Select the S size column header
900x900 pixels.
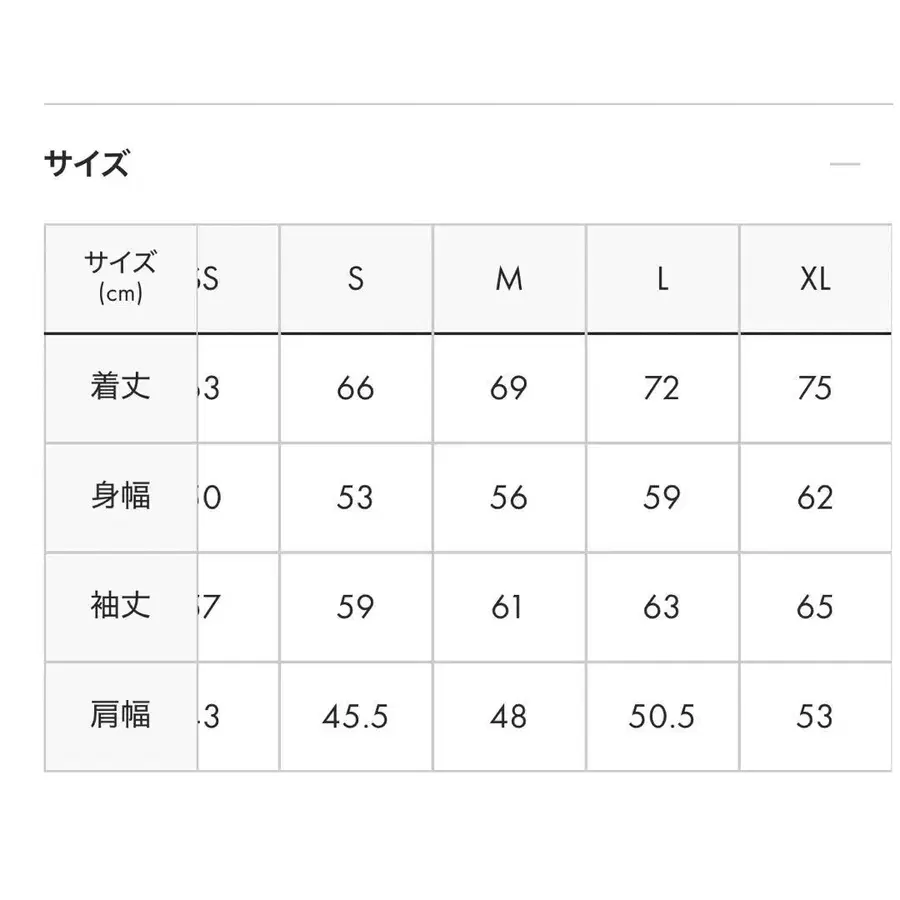click(x=355, y=279)
